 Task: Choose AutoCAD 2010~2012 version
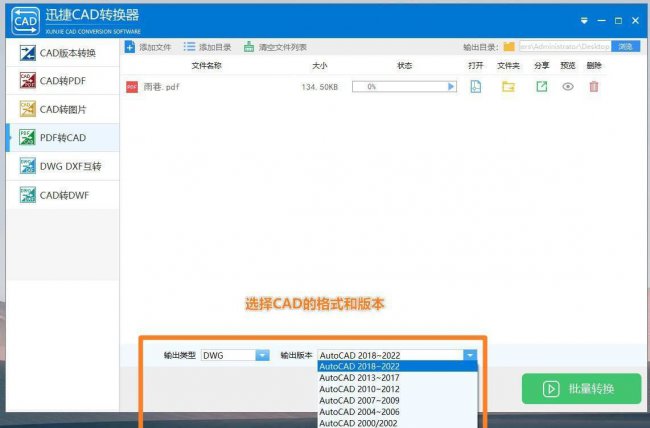coord(398,389)
